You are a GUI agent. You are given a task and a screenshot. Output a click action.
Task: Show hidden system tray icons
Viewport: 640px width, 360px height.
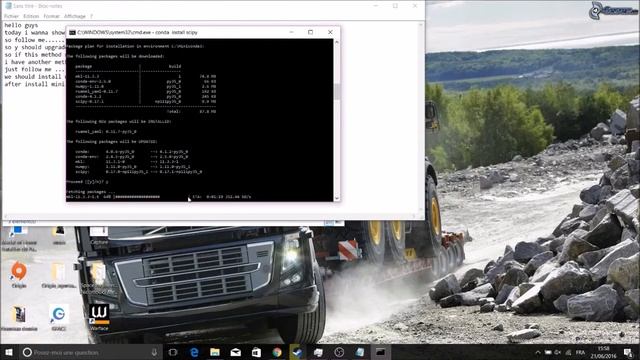[538, 353]
